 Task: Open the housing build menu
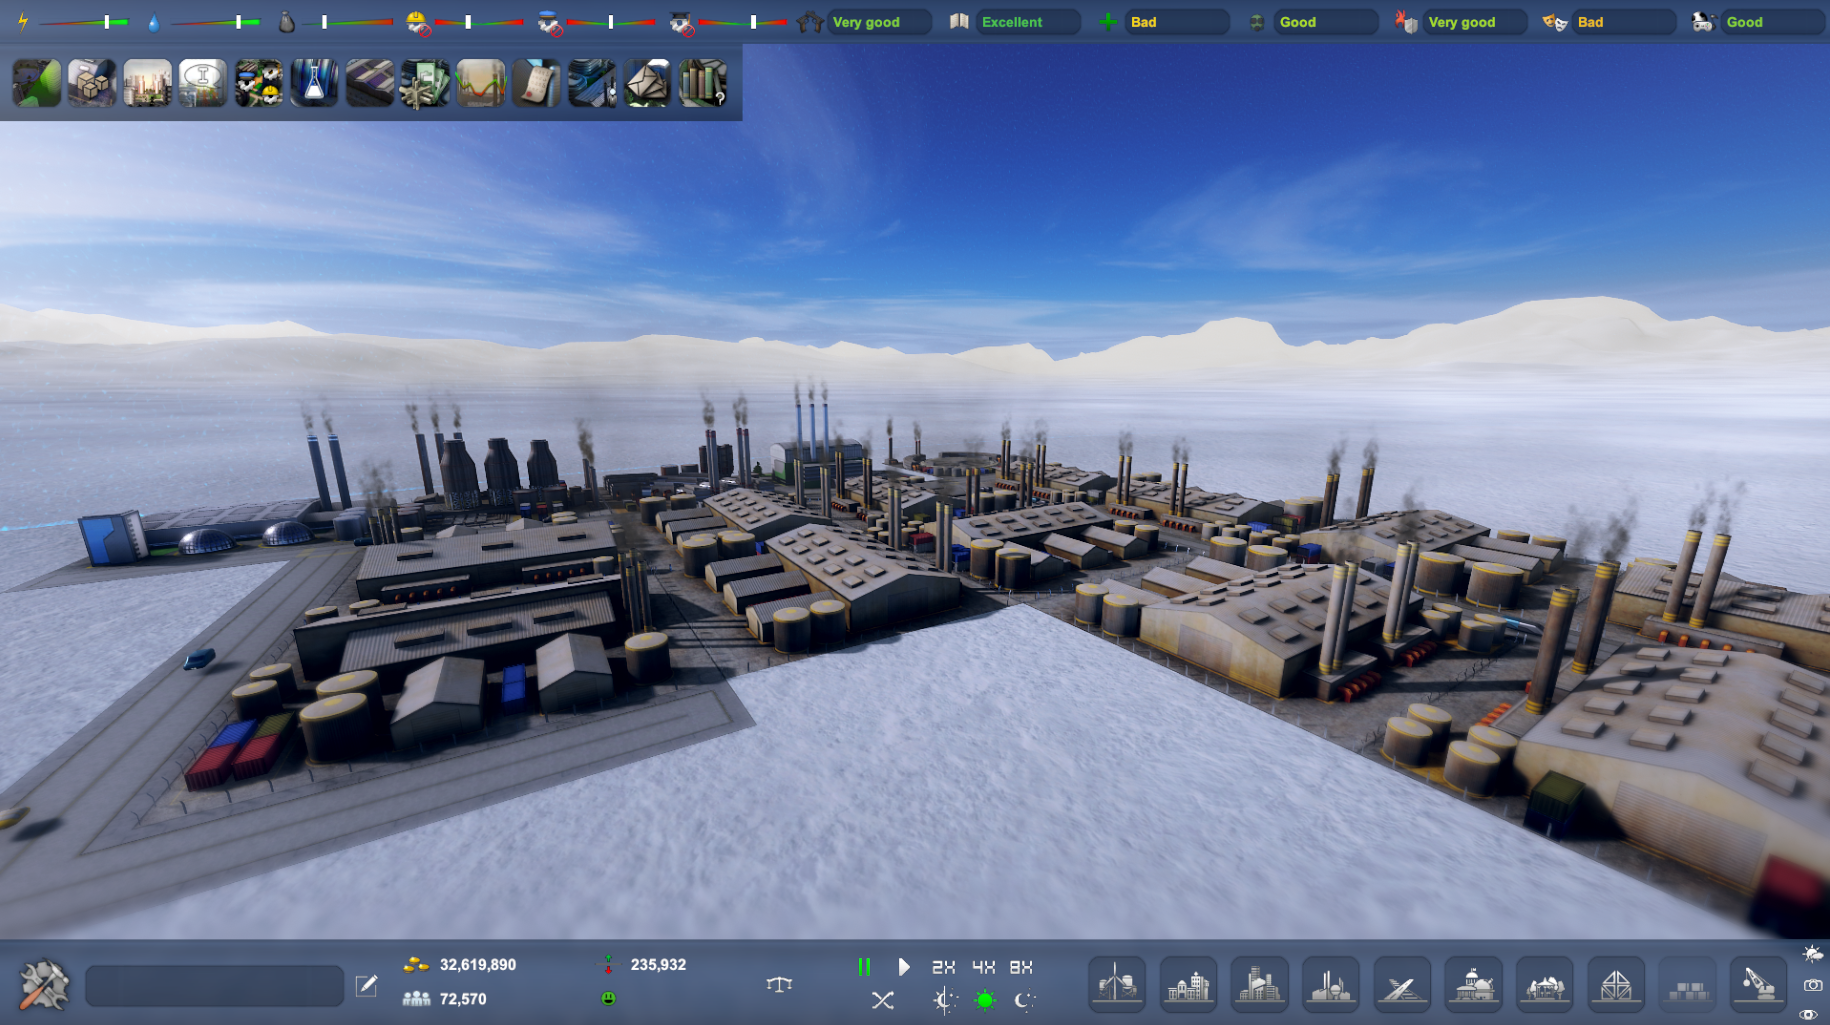click(x=1188, y=984)
